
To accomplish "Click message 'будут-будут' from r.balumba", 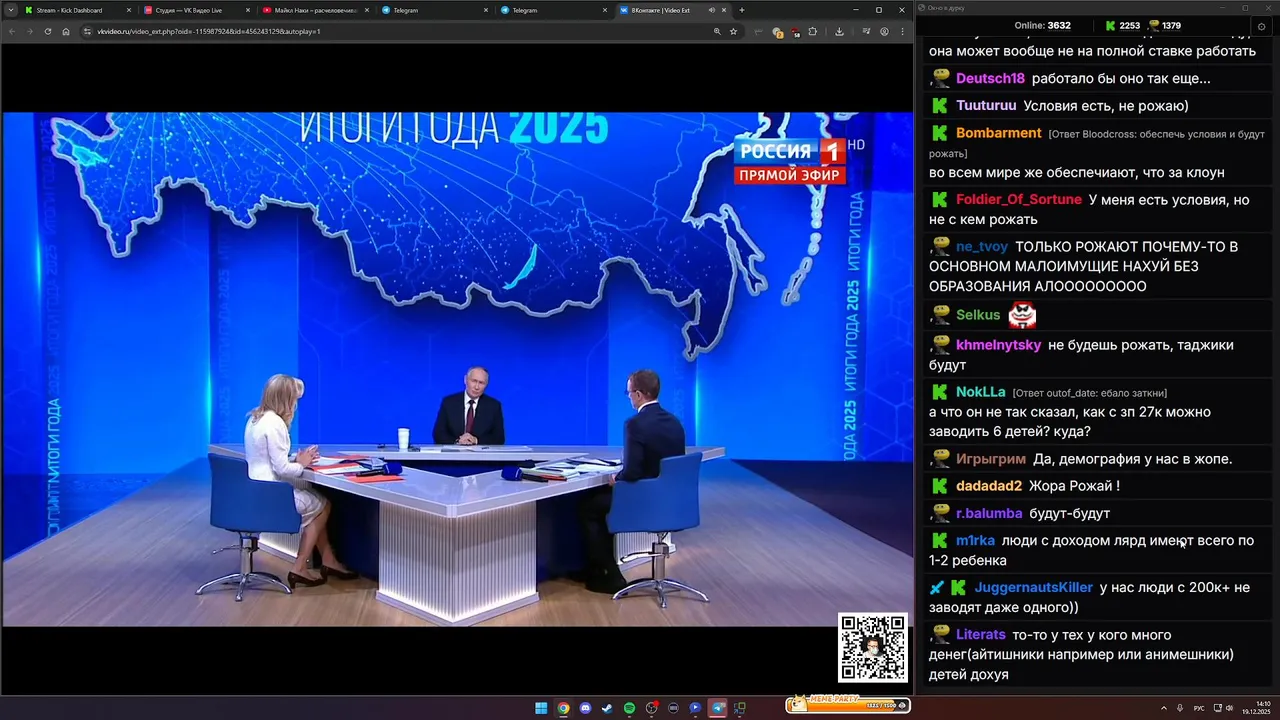I will pos(1069,513).
